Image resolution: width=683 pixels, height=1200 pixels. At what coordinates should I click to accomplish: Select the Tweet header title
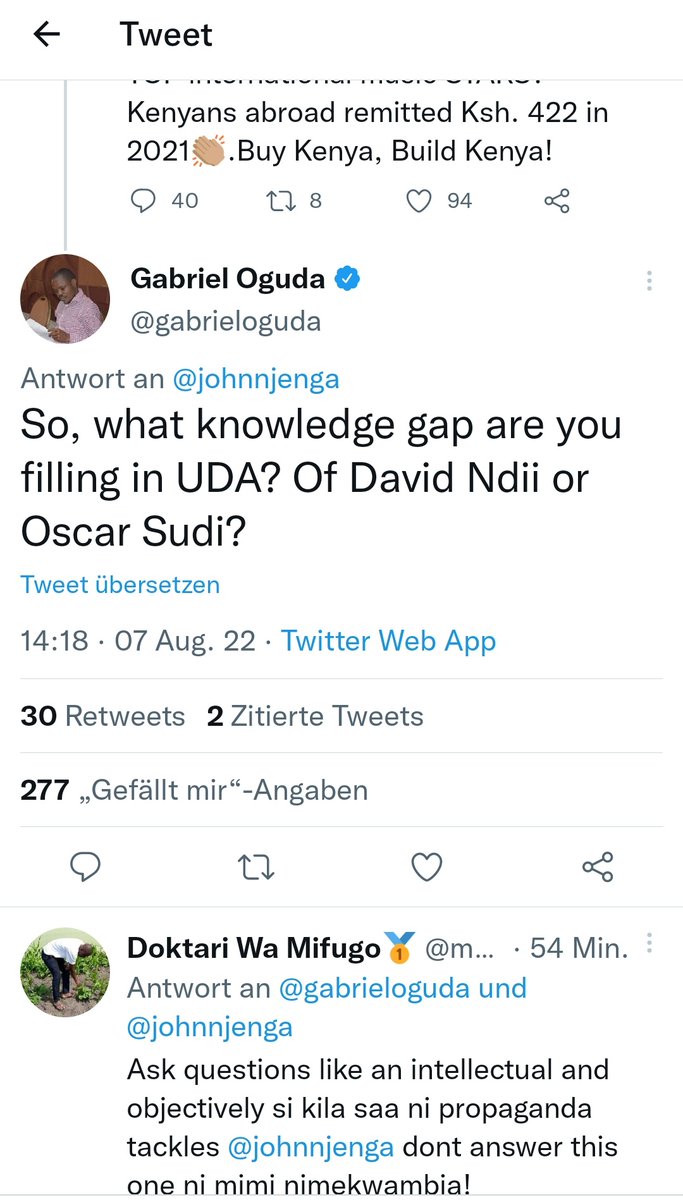166,35
